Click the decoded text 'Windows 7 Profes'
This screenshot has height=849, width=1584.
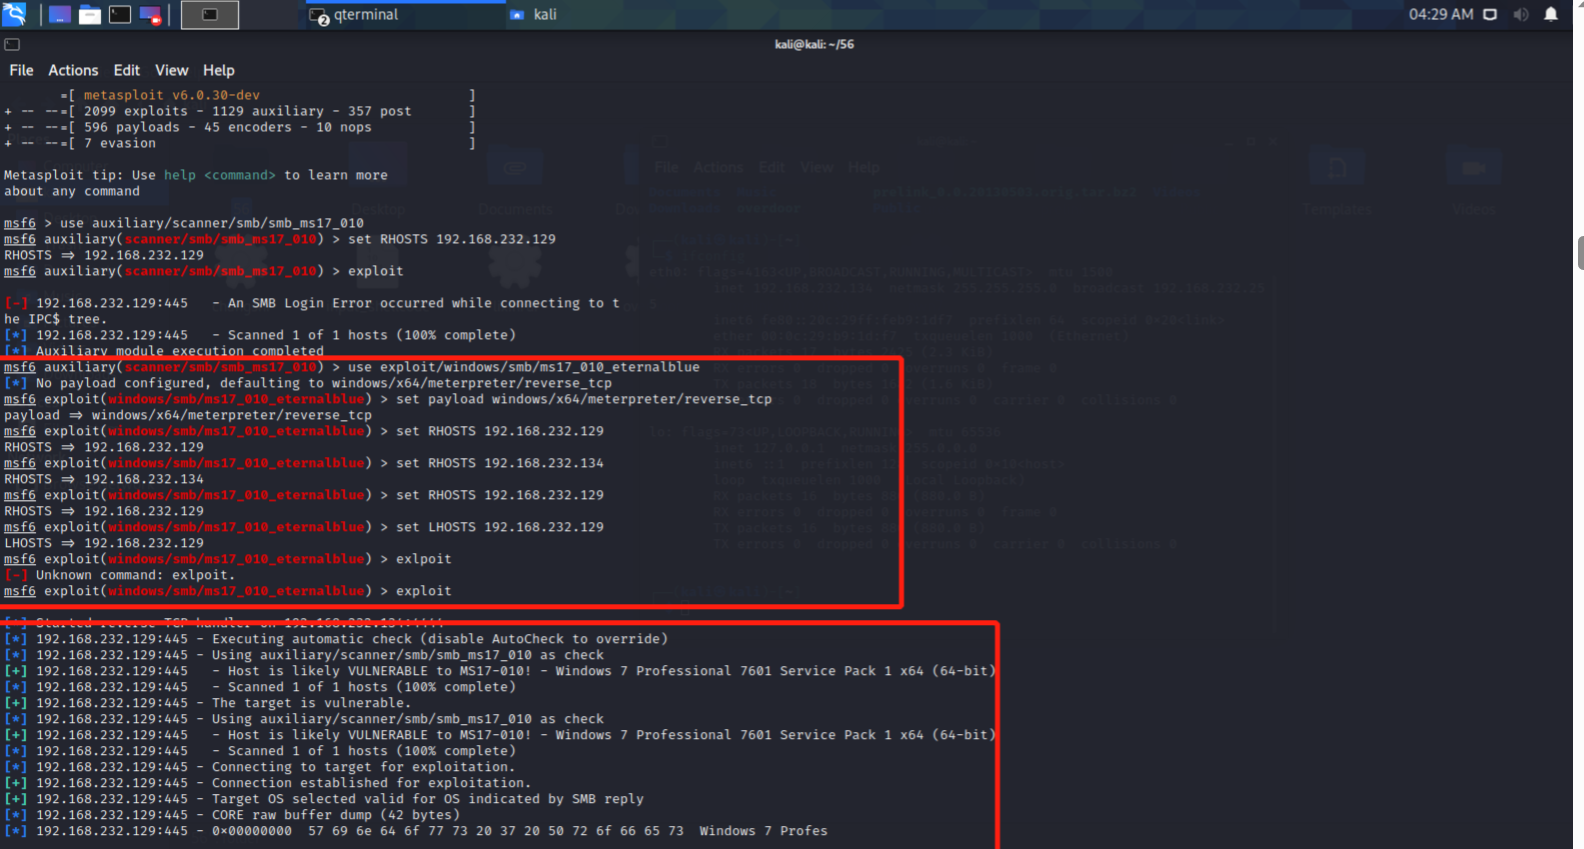(764, 831)
